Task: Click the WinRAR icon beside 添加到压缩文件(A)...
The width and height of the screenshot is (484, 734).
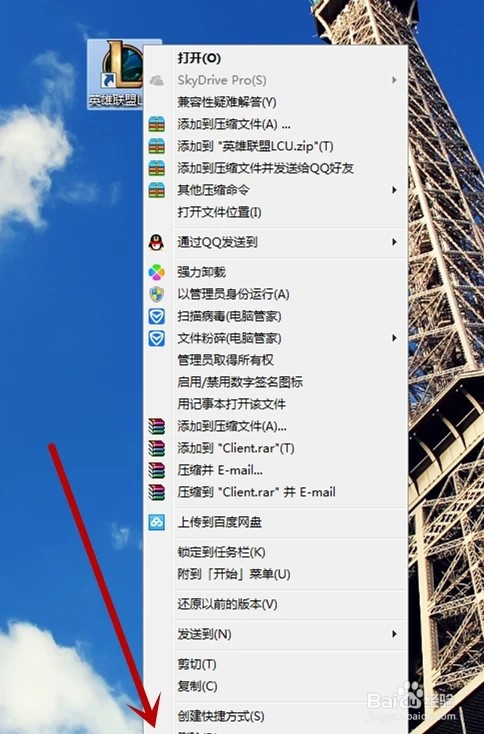Action: tap(156, 426)
